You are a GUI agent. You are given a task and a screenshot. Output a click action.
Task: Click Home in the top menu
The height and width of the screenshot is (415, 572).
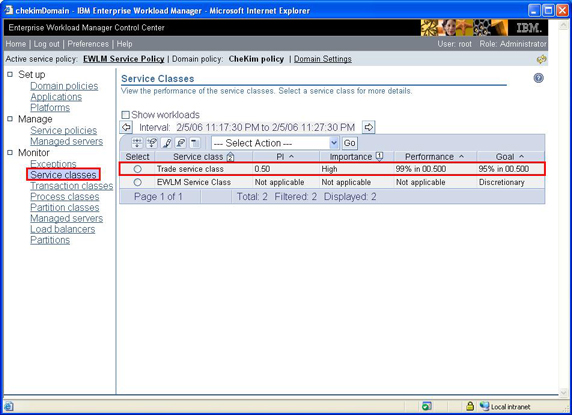coord(16,44)
